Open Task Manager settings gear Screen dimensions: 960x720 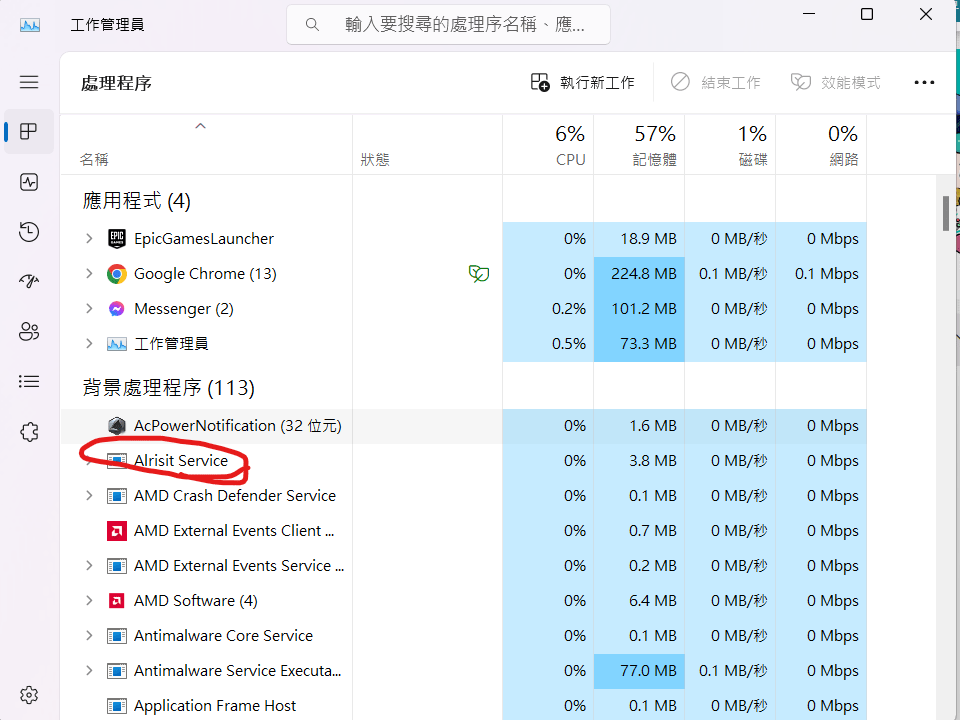pos(29,695)
